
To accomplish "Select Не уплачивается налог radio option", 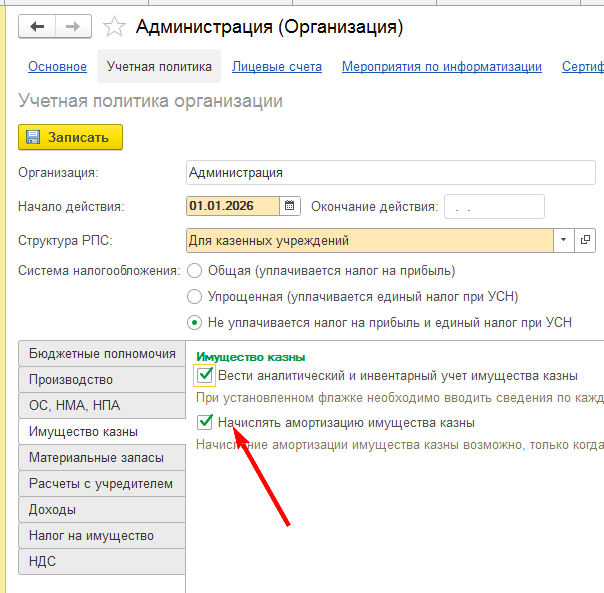I will [194, 323].
